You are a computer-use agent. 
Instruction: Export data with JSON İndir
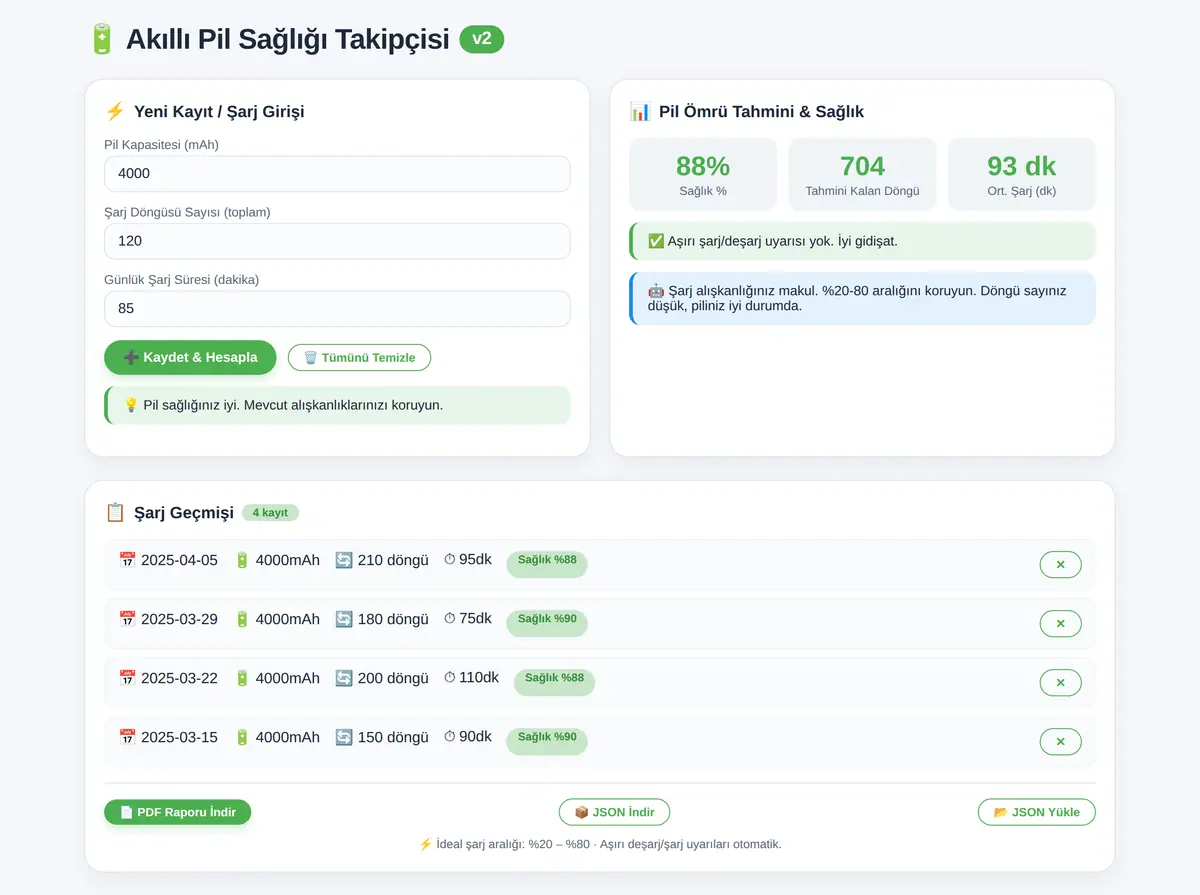point(614,812)
